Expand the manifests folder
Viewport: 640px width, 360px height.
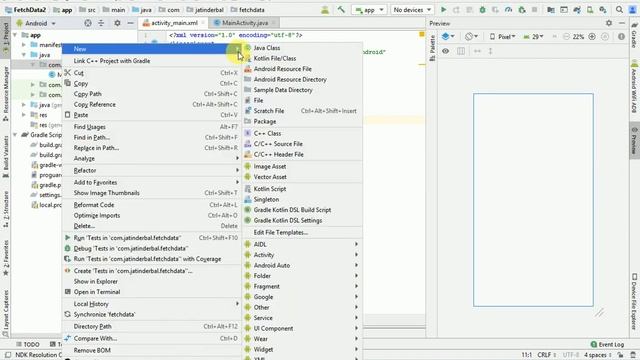[24, 44]
